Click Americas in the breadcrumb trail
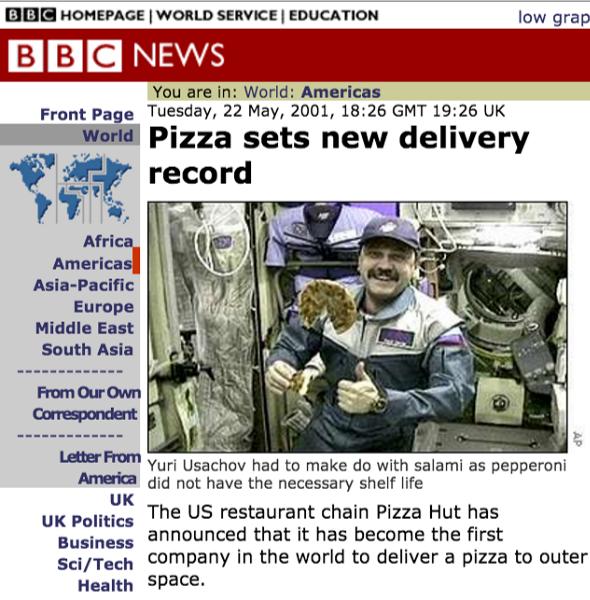Viewport: 590px width, 600px height. [x=341, y=92]
